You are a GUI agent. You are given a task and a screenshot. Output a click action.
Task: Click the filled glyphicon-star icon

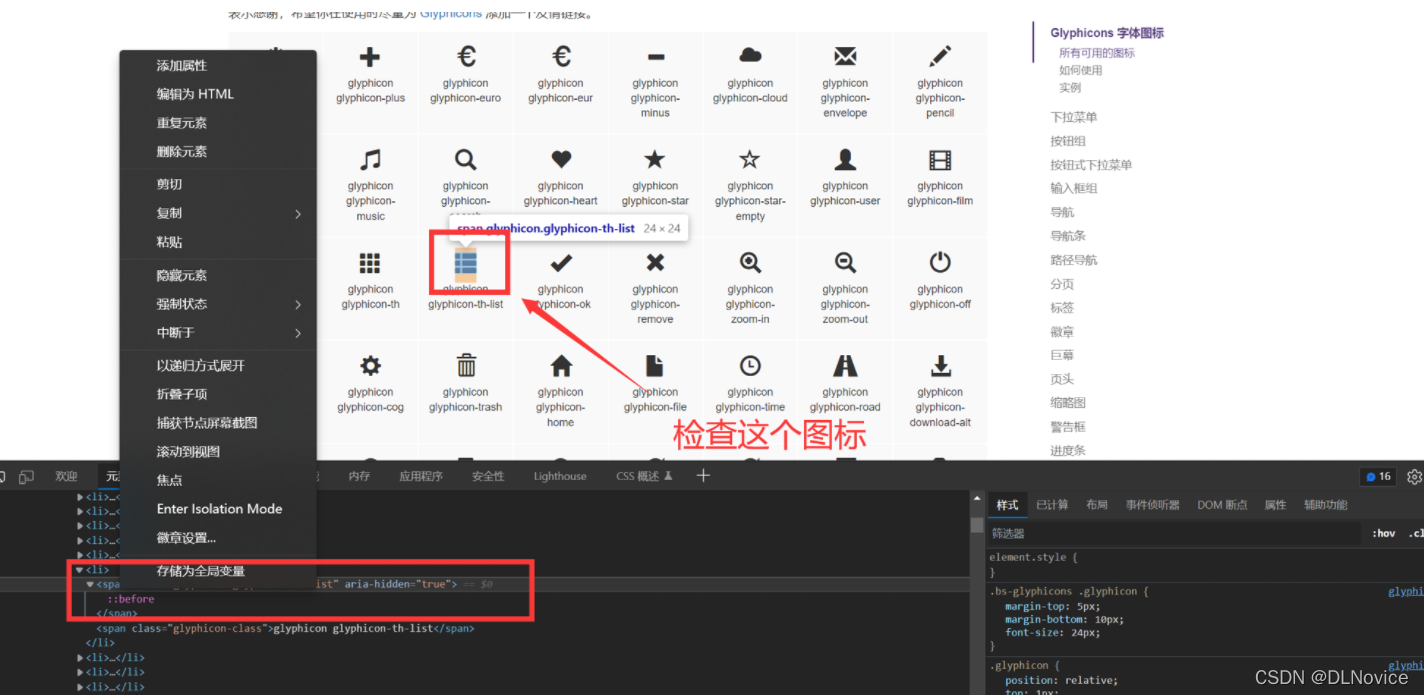click(655, 159)
